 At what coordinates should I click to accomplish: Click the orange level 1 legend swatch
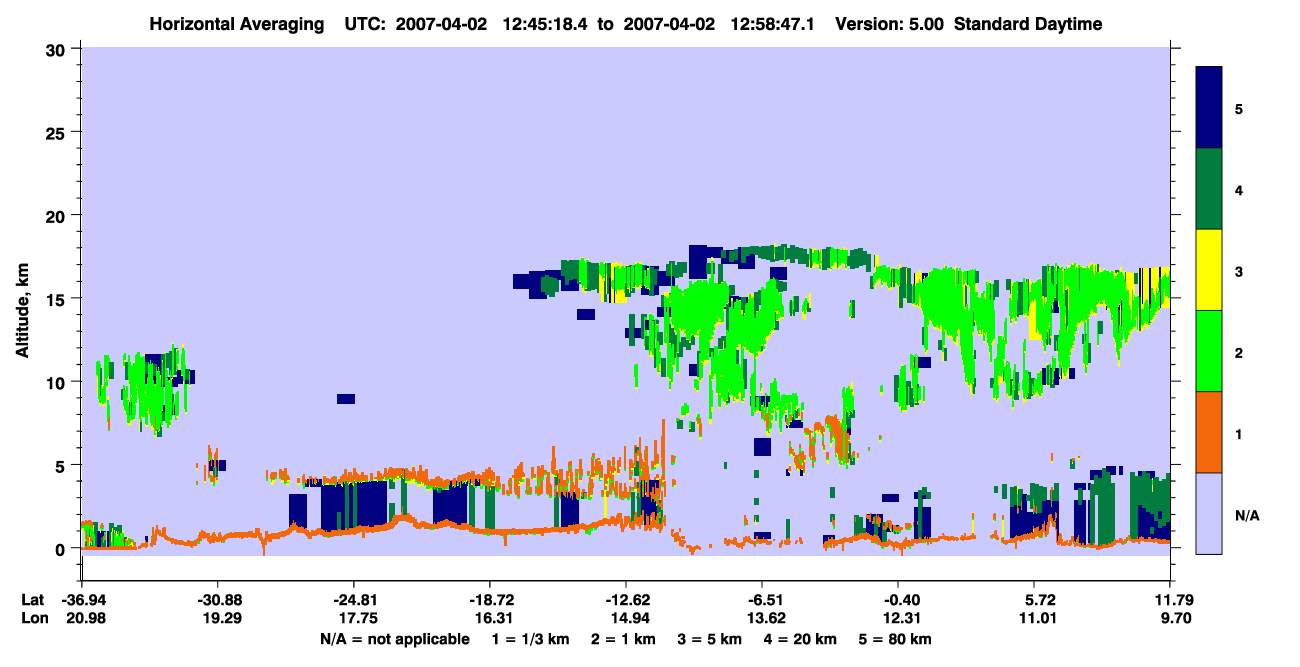pos(1209,432)
